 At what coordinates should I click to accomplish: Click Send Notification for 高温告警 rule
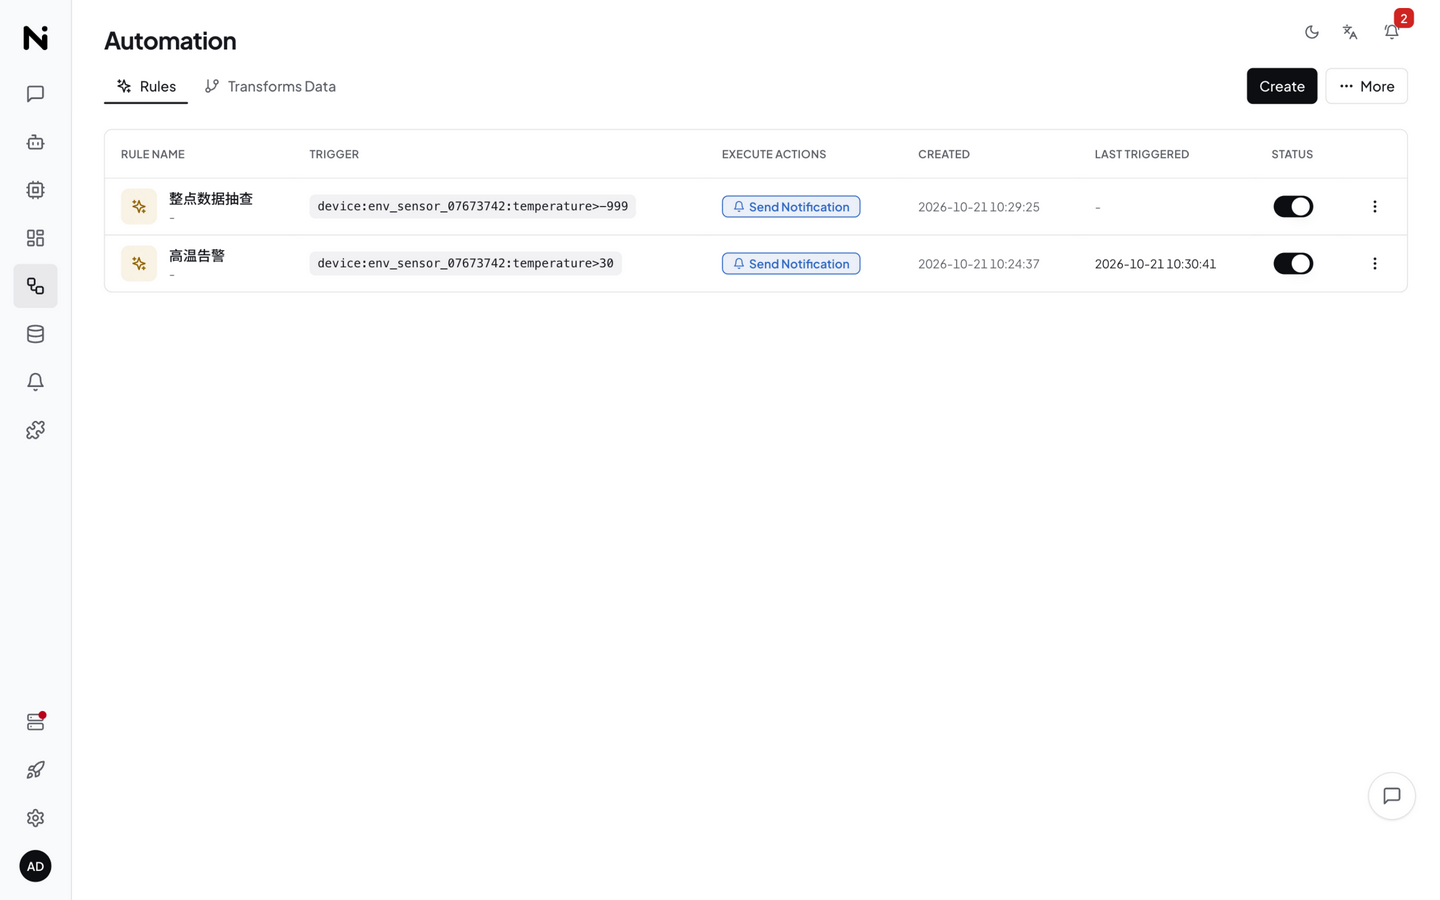point(791,264)
